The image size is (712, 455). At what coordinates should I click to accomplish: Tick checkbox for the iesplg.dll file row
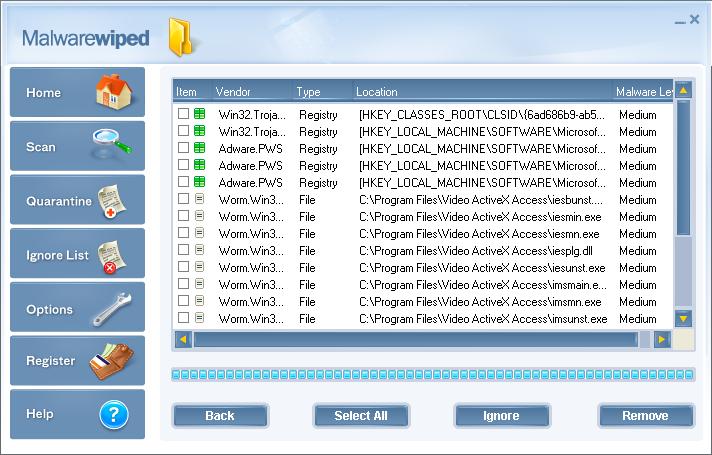(x=183, y=250)
